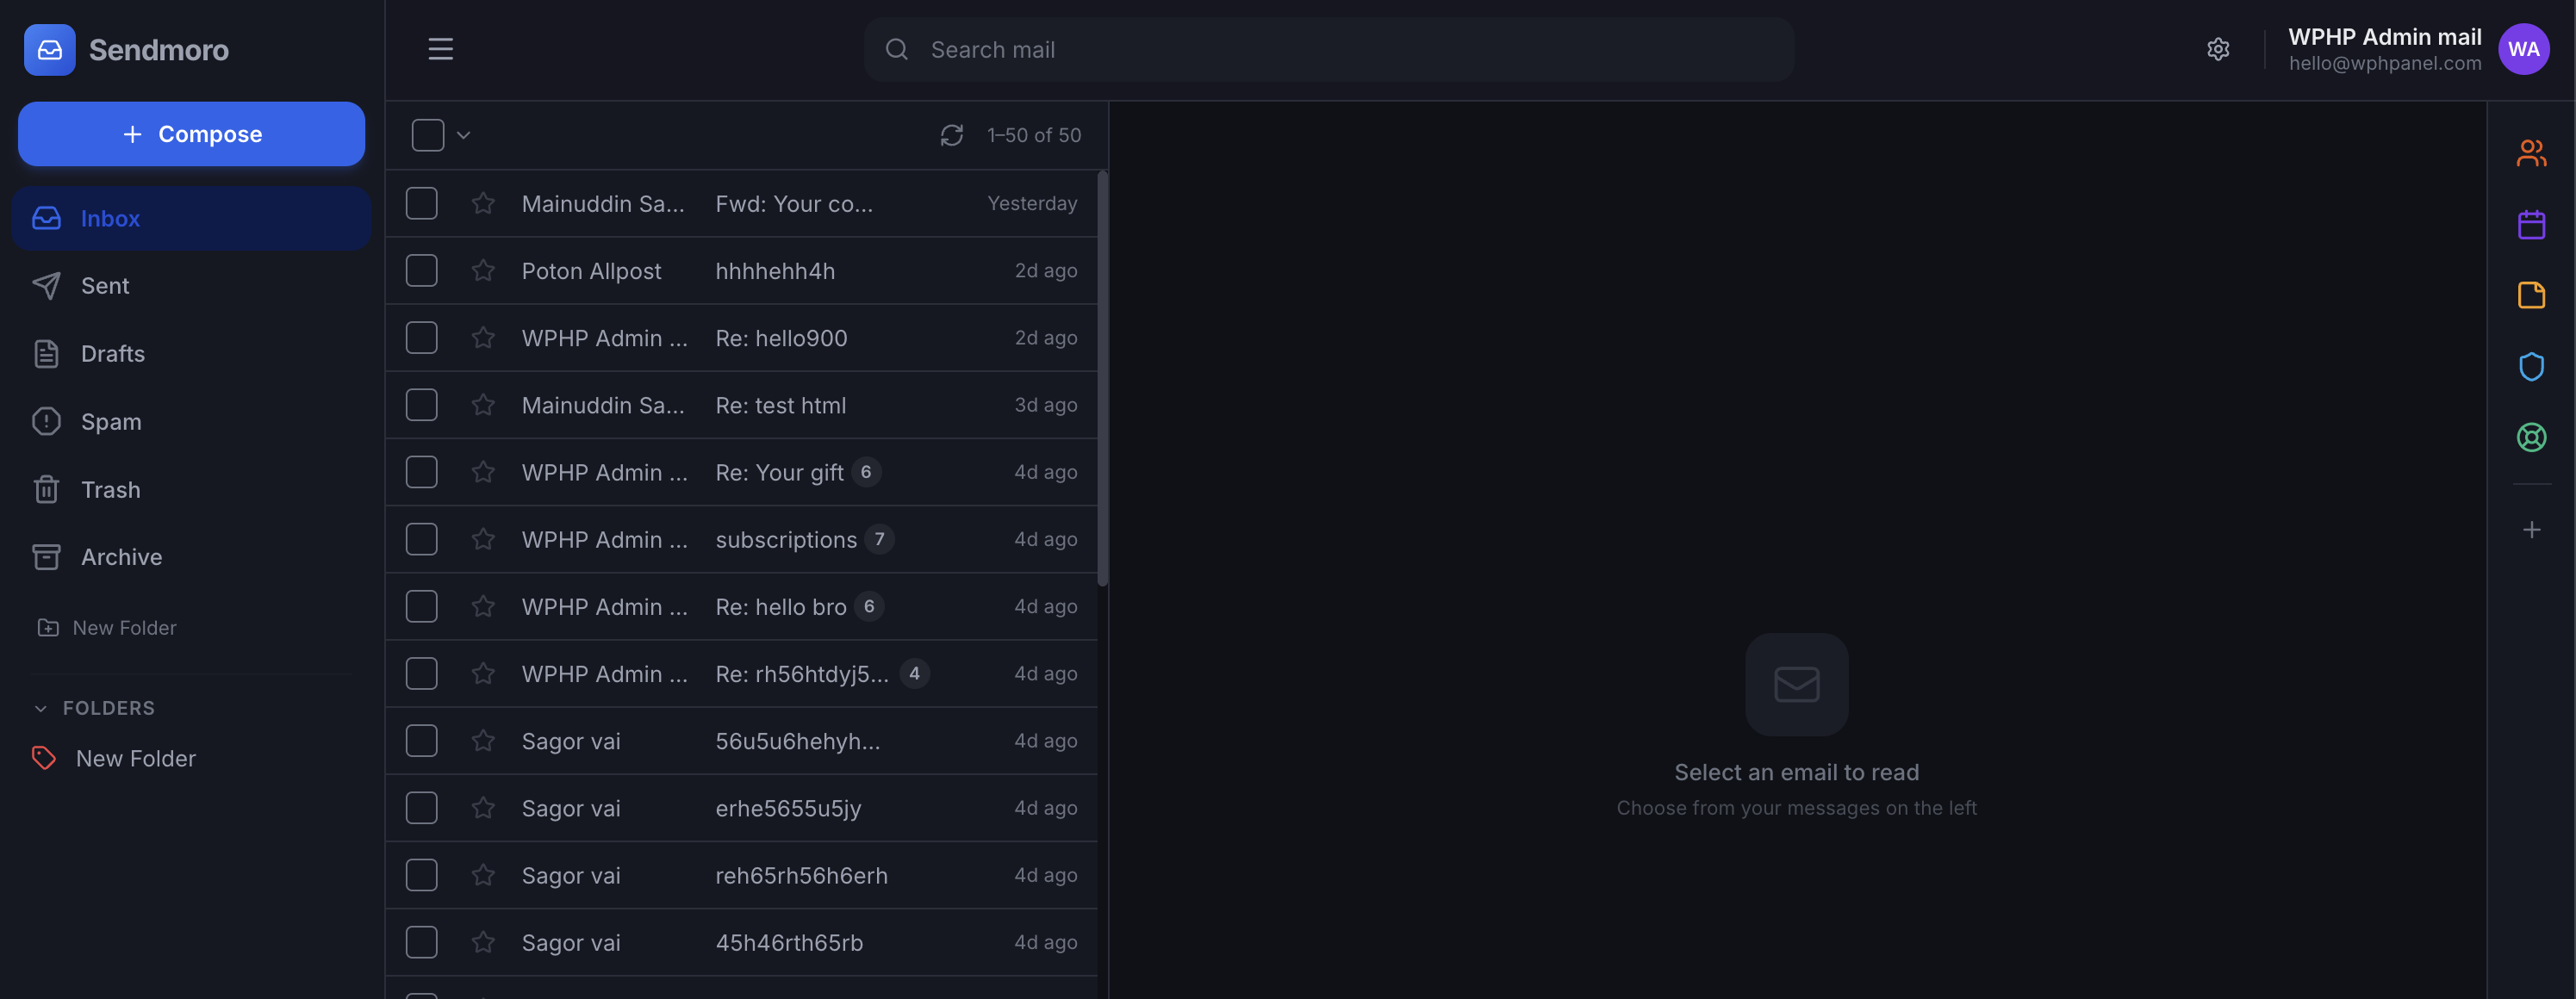Viewport: 2576px width, 999px height.
Task: Refresh the inbox message list
Action: 951,134
